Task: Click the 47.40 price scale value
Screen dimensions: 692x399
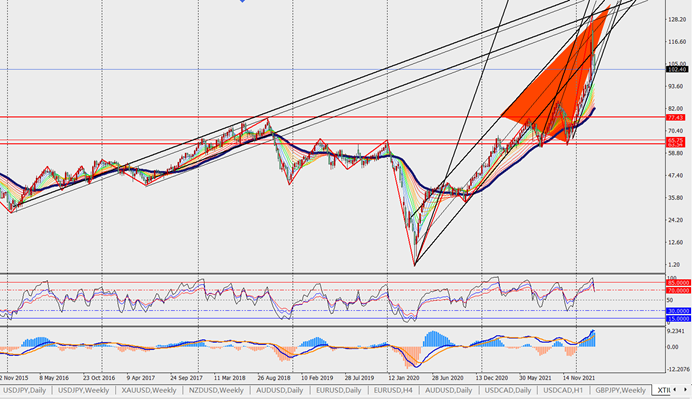Action: pyautogui.click(x=677, y=175)
